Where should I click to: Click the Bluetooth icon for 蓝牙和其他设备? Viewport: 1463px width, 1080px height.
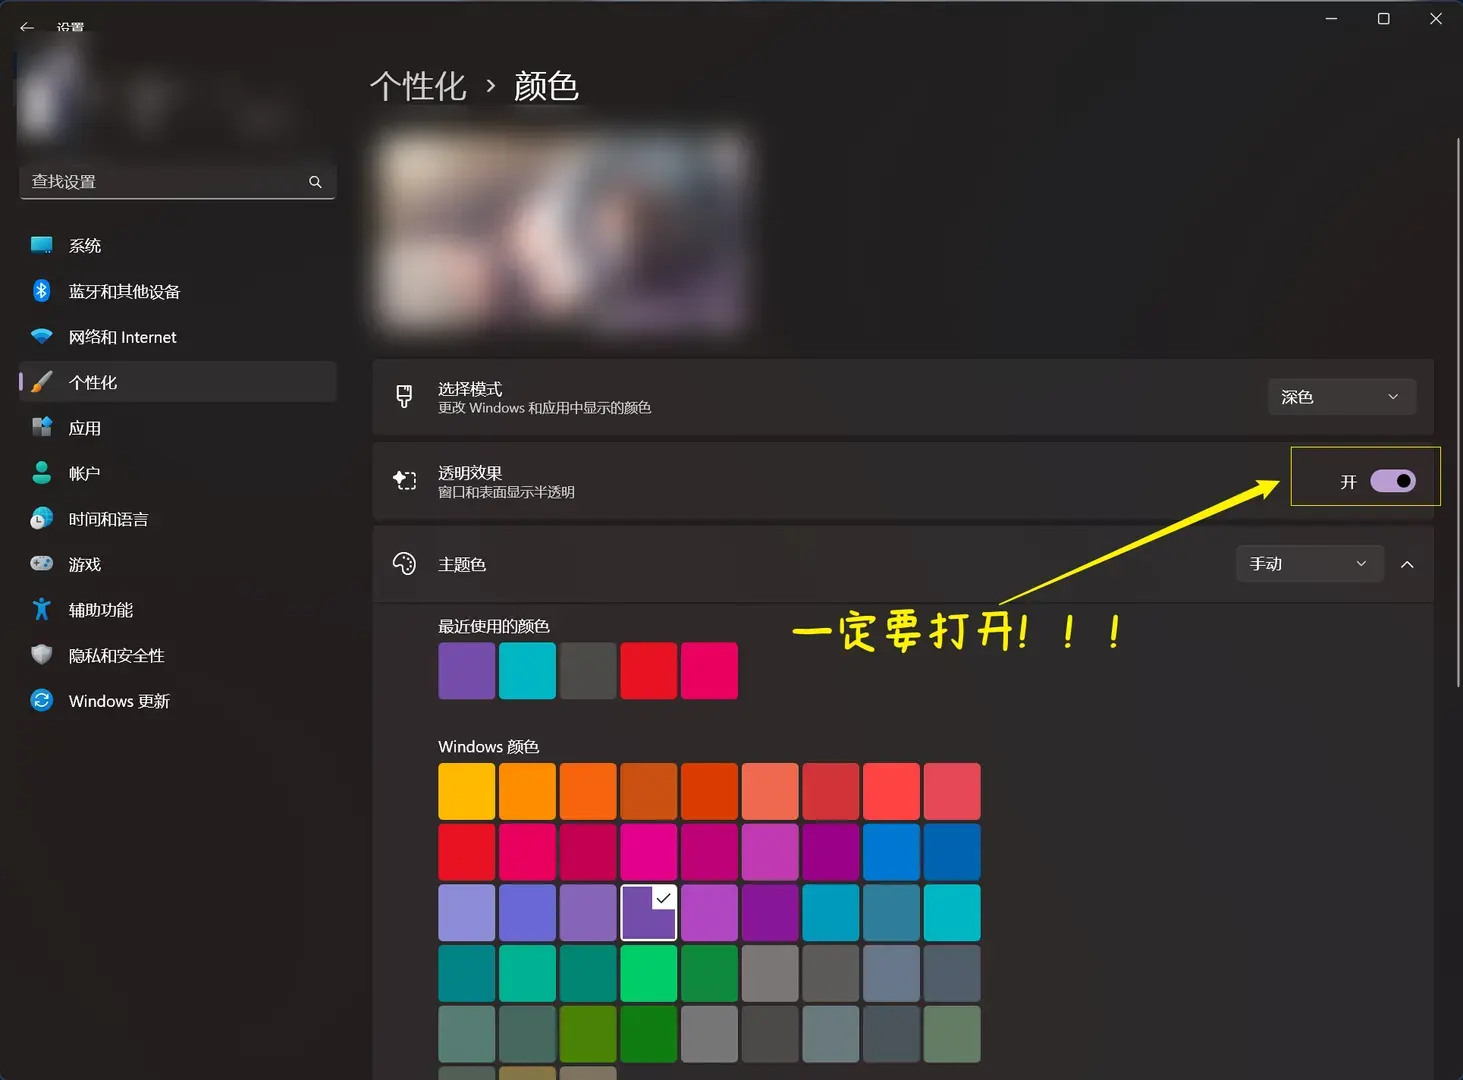41,291
